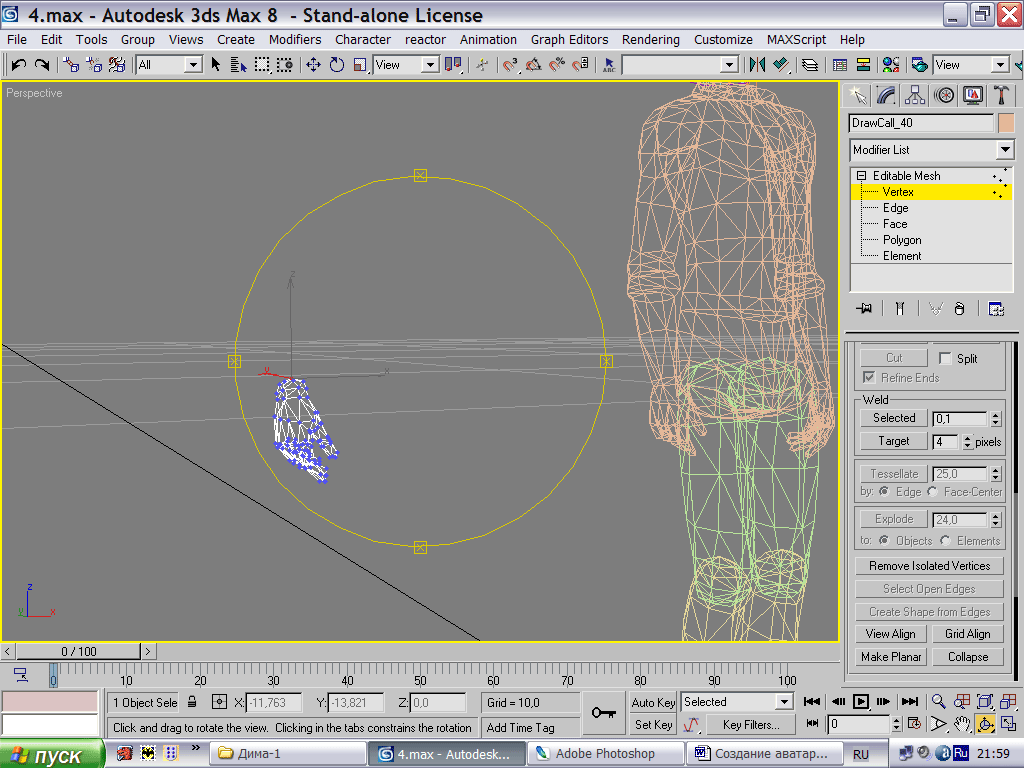
Task: Open the Key Filters dialog button
Action: 751,724
